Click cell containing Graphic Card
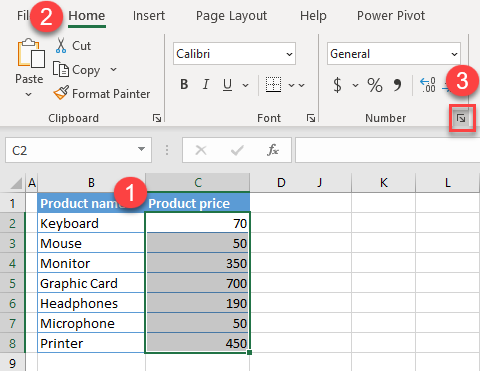The width and height of the screenshot is (480, 371). point(91,283)
